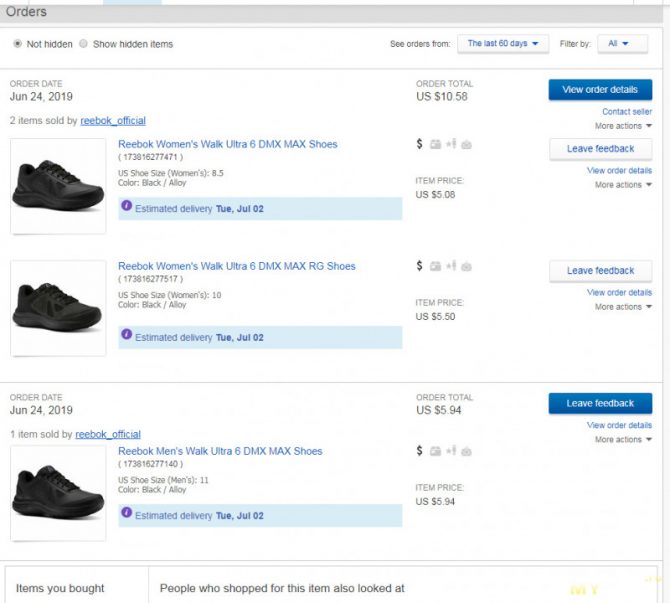The image size is (670, 603).
Task: Select the Show hidden items radio button
Action: point(83,44)
